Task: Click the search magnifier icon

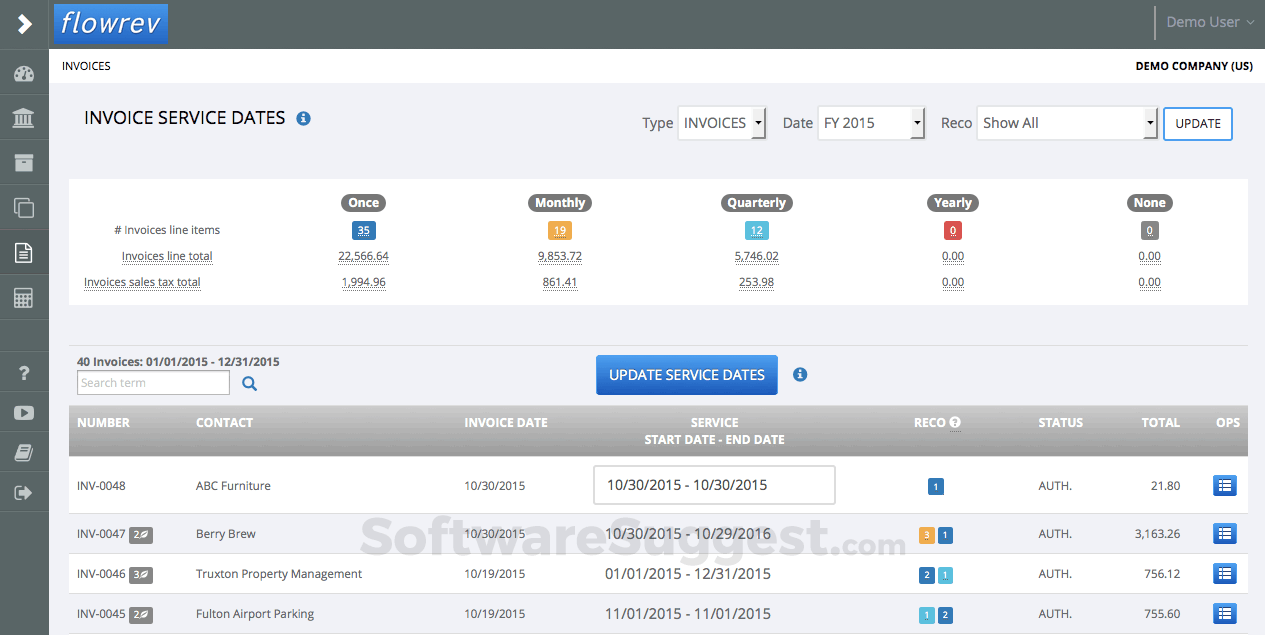Action: click(x=248, y=383)
